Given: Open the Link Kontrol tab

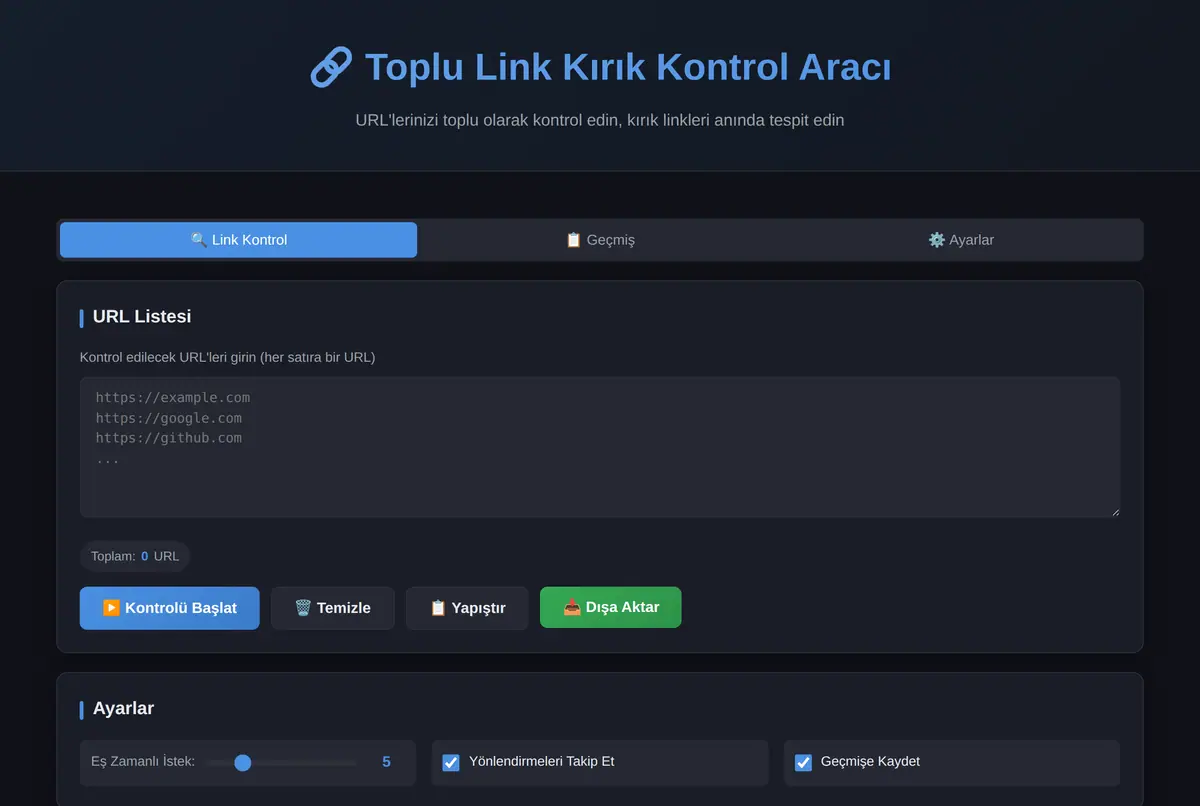Looking at the screenshot, I should click(x=238, y=240).
